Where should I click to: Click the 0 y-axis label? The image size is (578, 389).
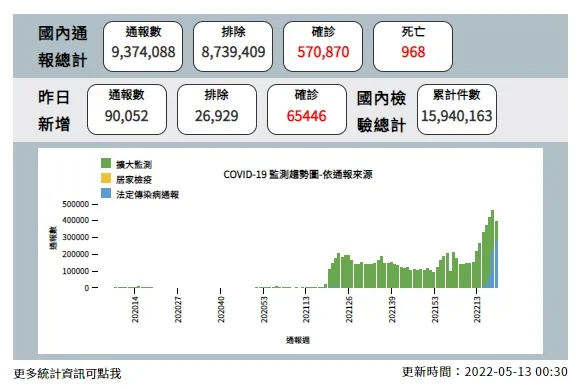coord(87,288)
